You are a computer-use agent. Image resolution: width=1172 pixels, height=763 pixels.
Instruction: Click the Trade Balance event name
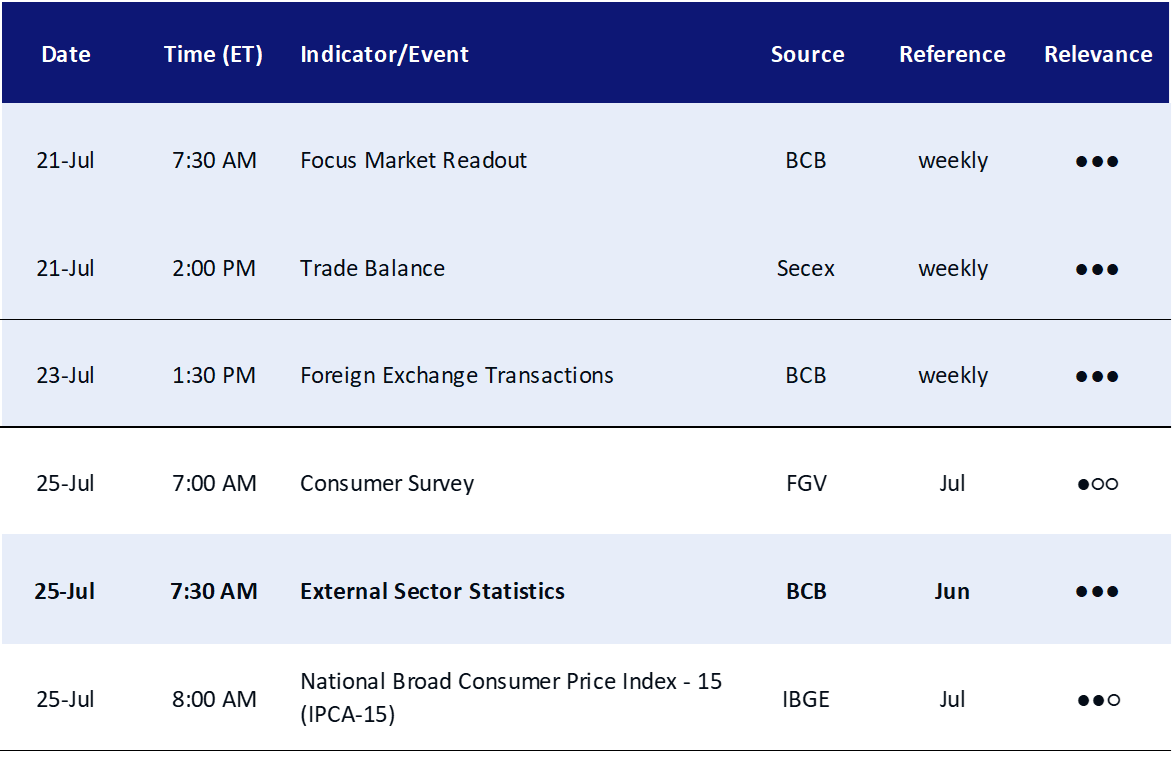point(372,268)
